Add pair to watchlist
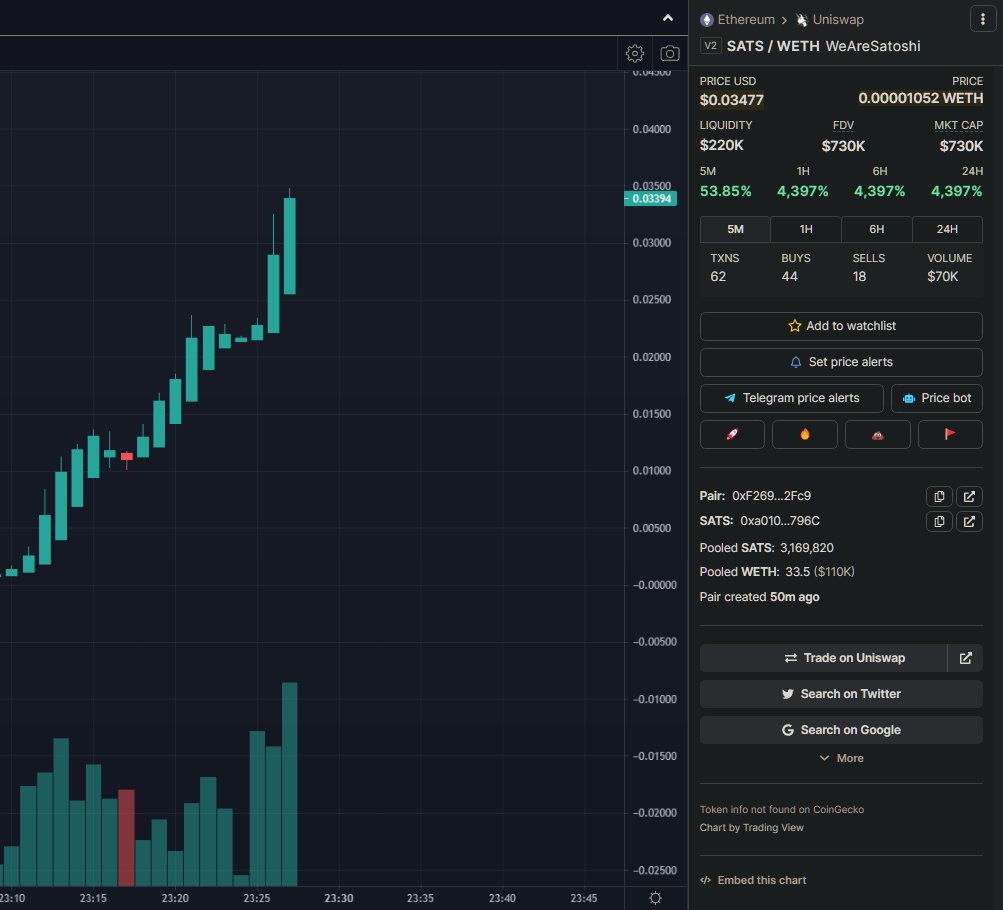Screen dimensions: 1003x910 pos(841,326)
